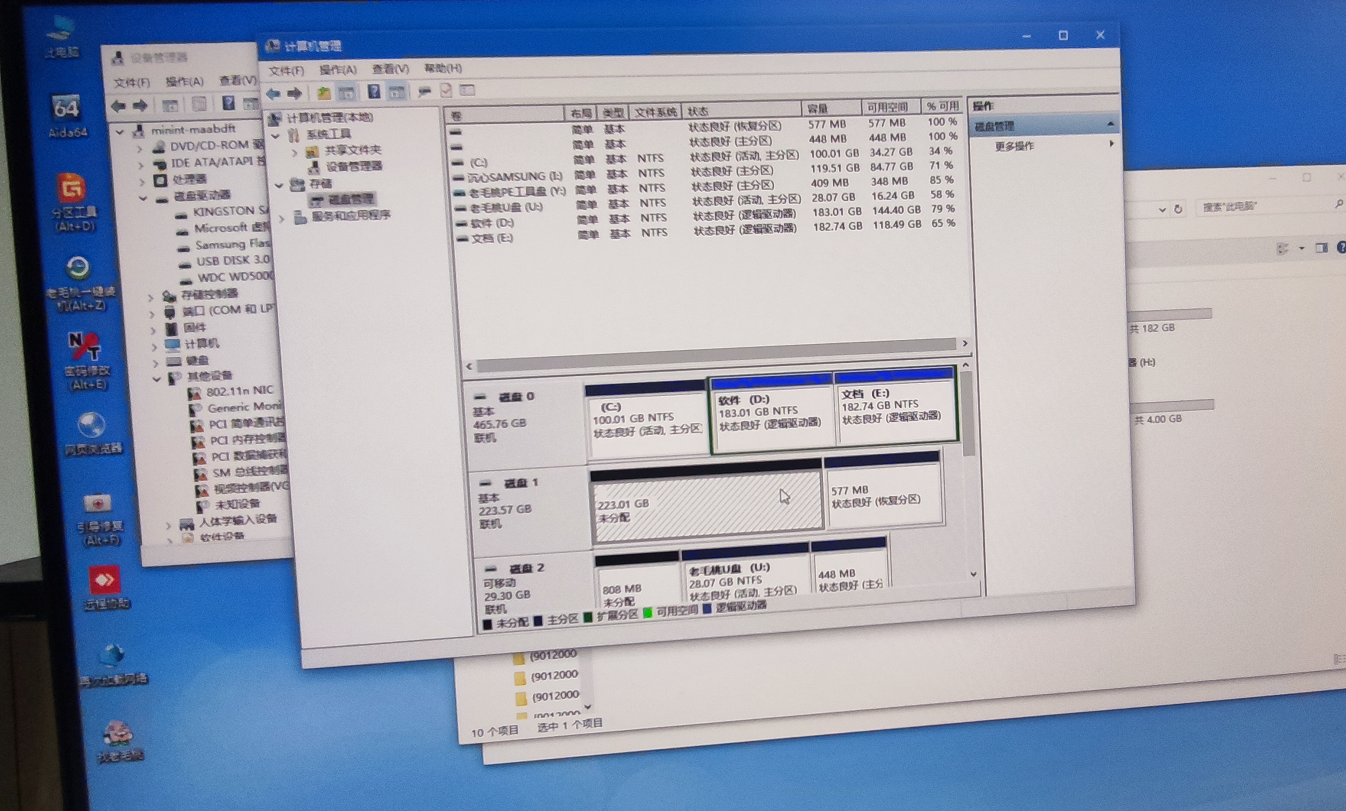Click 磁盘 0 disk label panel
The height and width of the screenshot is (811, 1346).
(526, 424)
